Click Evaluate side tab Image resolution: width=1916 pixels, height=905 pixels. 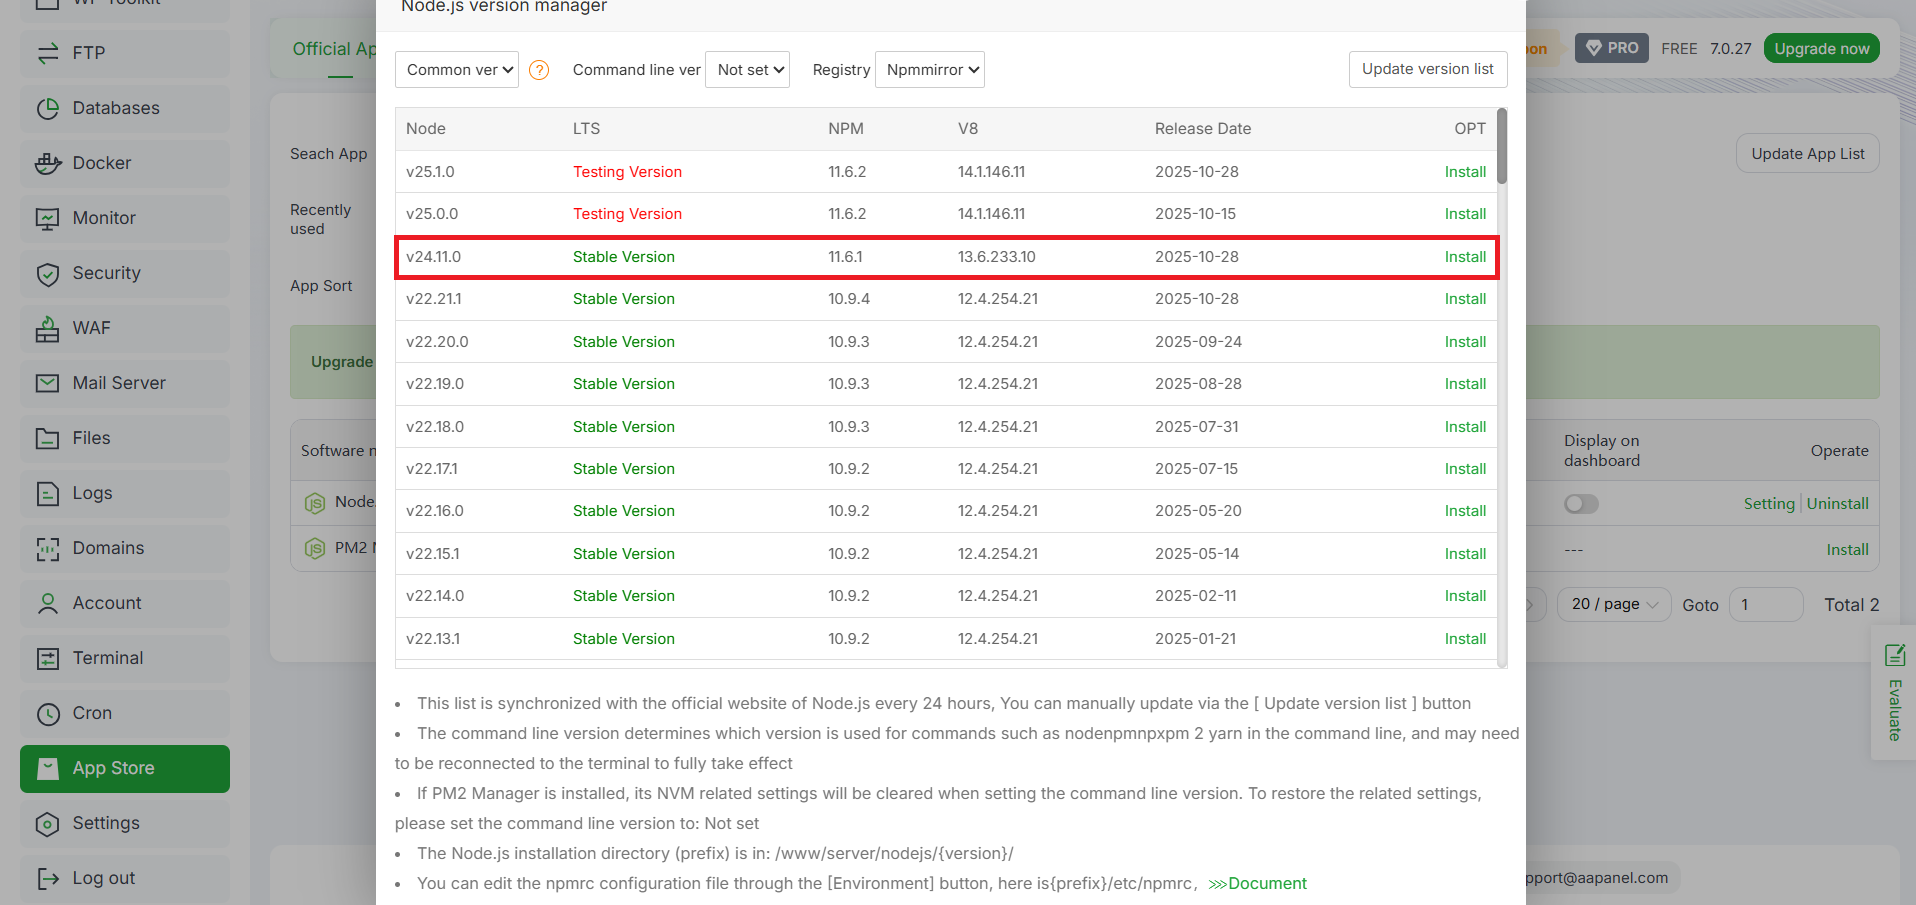click(x=1893, y=692)
